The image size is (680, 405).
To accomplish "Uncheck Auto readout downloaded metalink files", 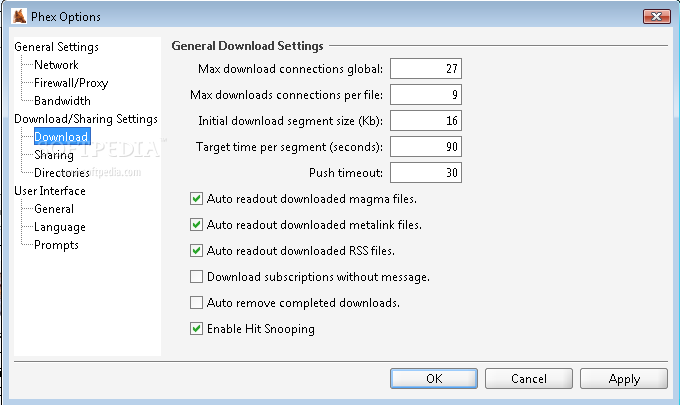I will click(196, 225).
